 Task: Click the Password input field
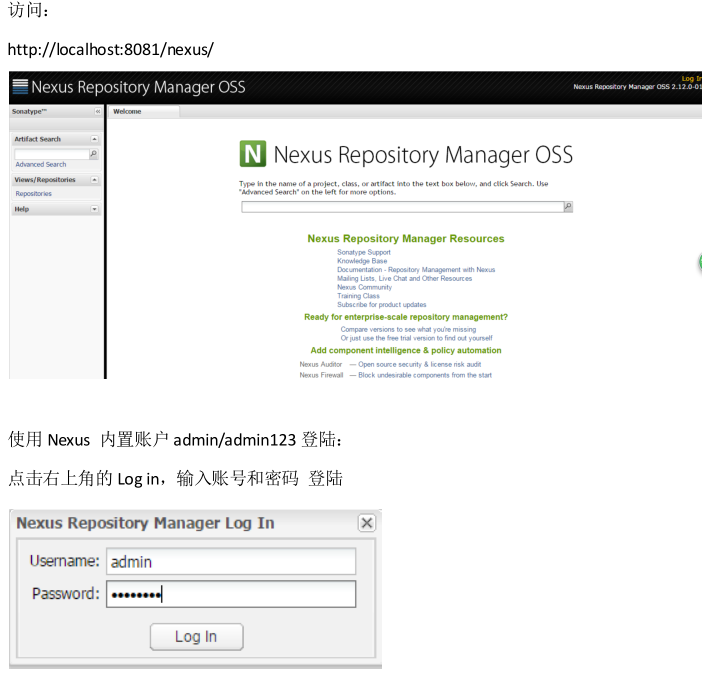[231, 594]
